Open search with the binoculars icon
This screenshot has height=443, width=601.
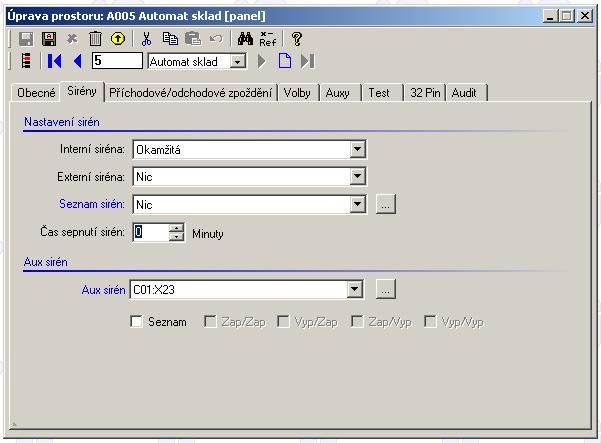pyautogui.click(x=245, y=39)
